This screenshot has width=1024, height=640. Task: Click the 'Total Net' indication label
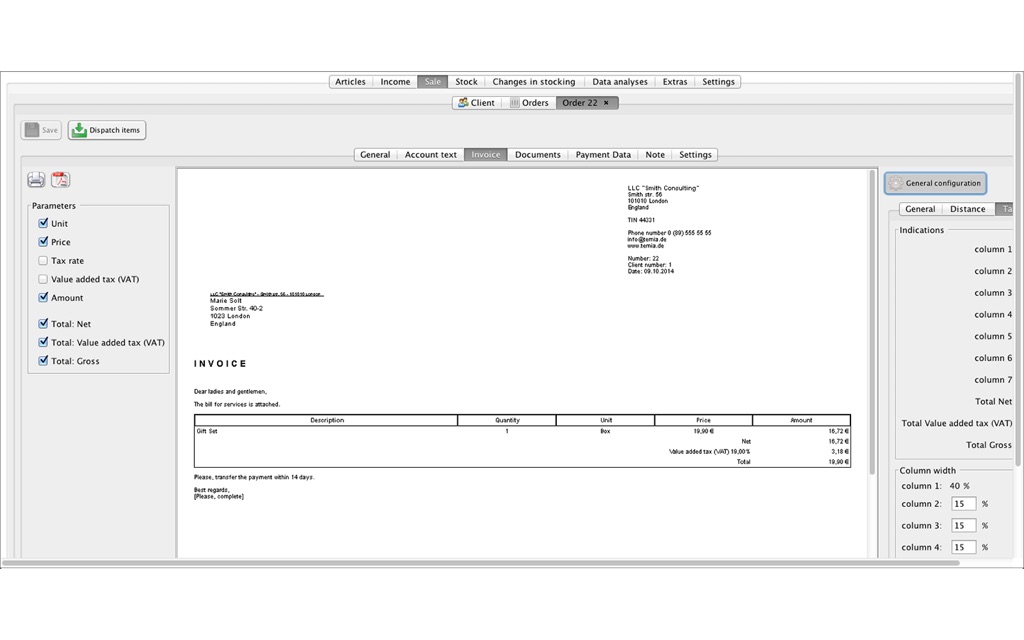coord(993,401)
